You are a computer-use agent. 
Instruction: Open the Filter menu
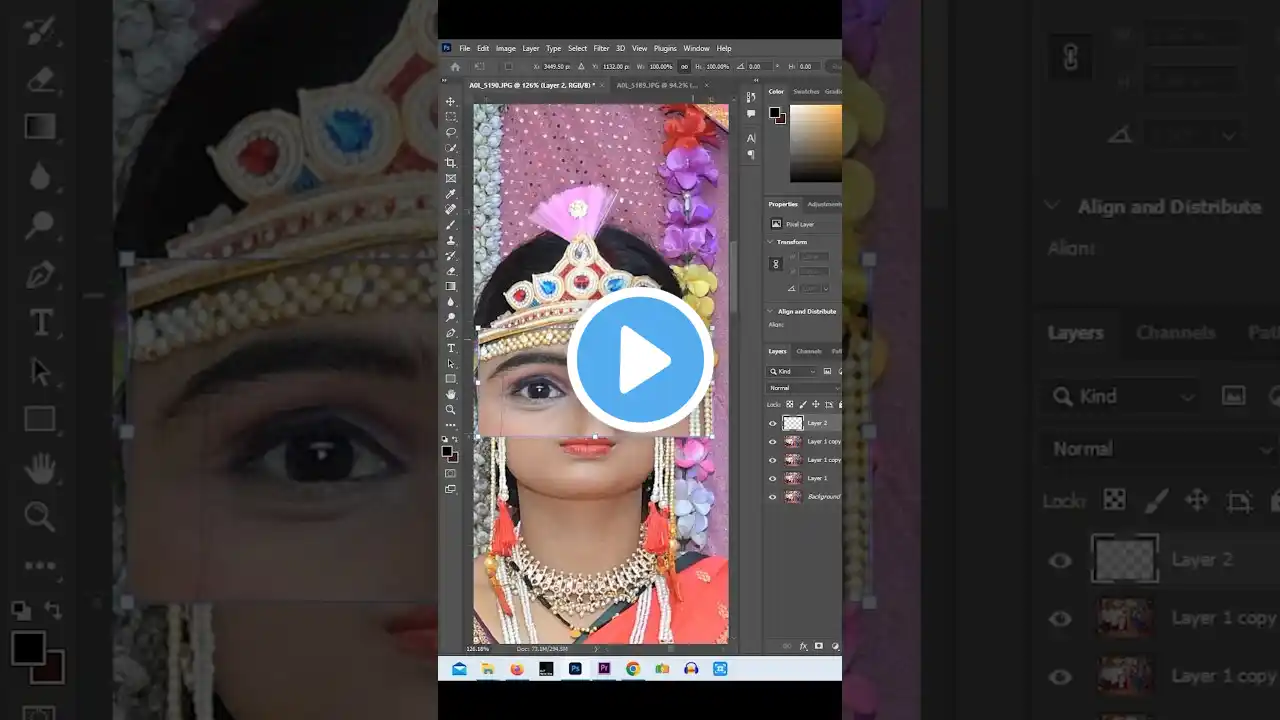(x=601, y=48)
